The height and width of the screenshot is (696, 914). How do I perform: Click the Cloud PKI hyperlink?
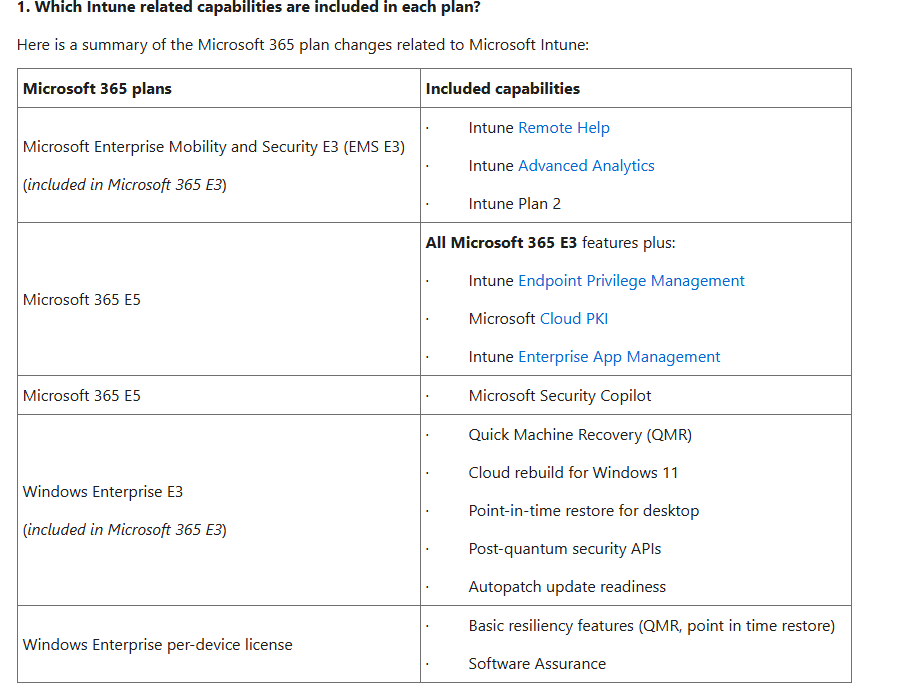573,319
